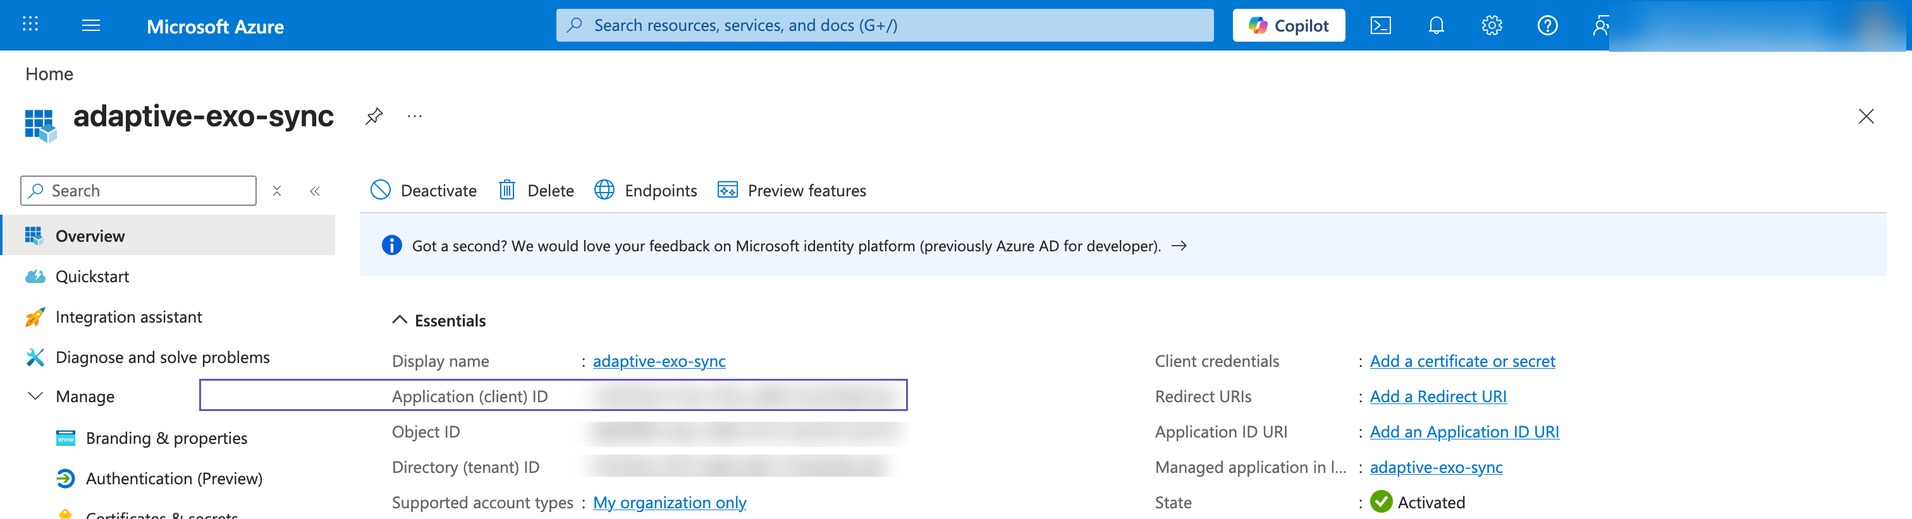Click the Overview sidebar icon
Image resolution: width=1912 pixels, height=519 pixels.
34,235
